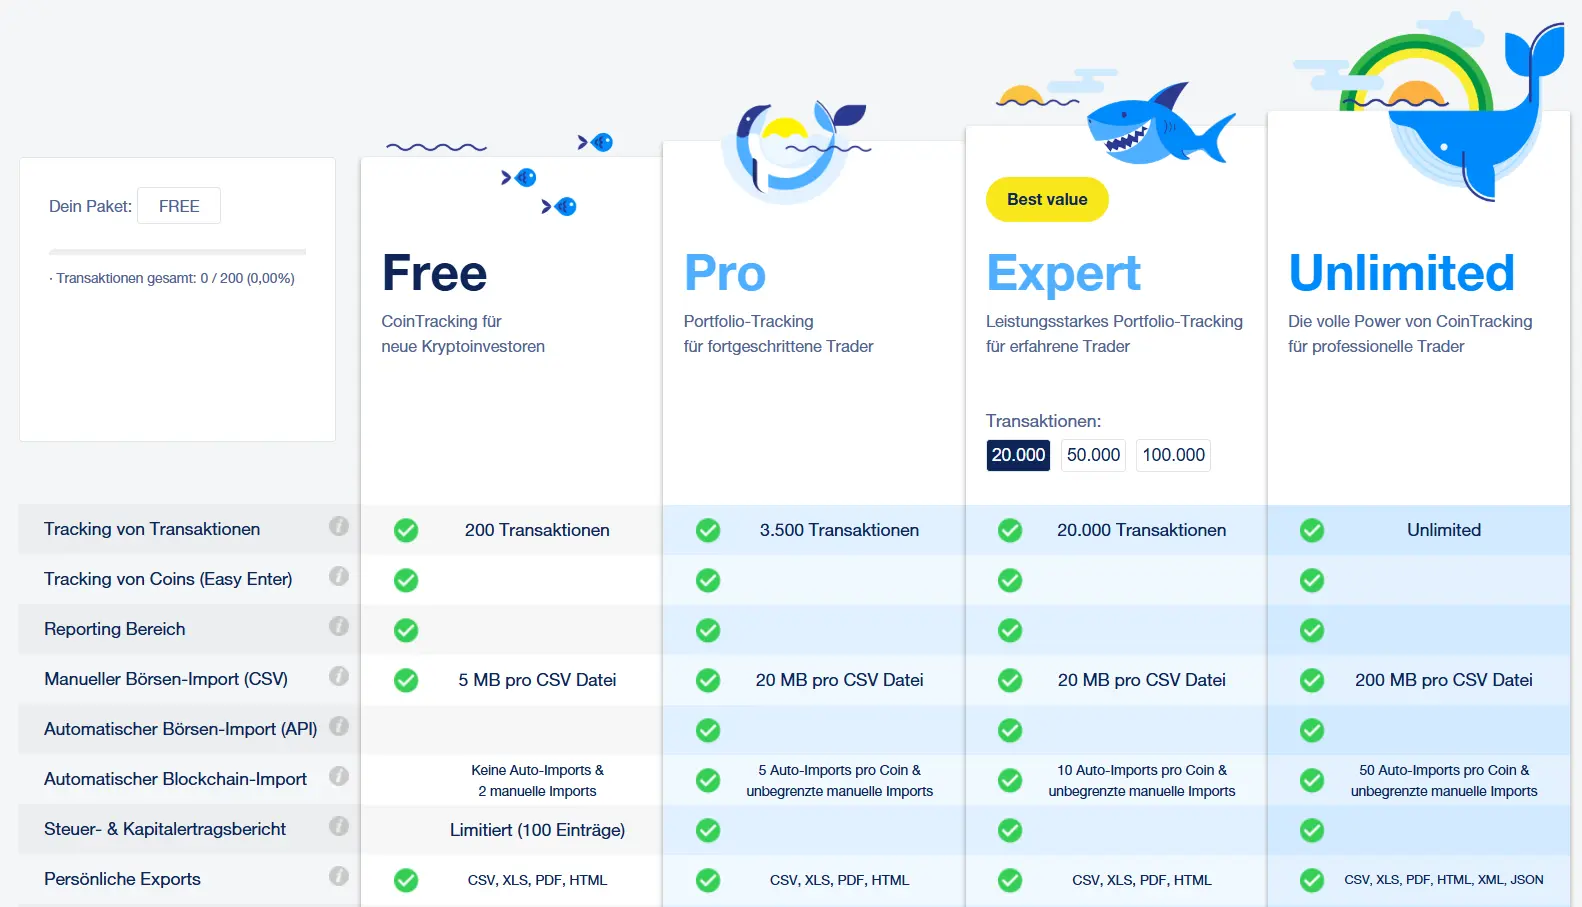Viewport: 1582px width, 907px height.
Task: Click 'Keine Auto-Imports & 2 manuelle Imports' cell
Action: click(537, 780)
